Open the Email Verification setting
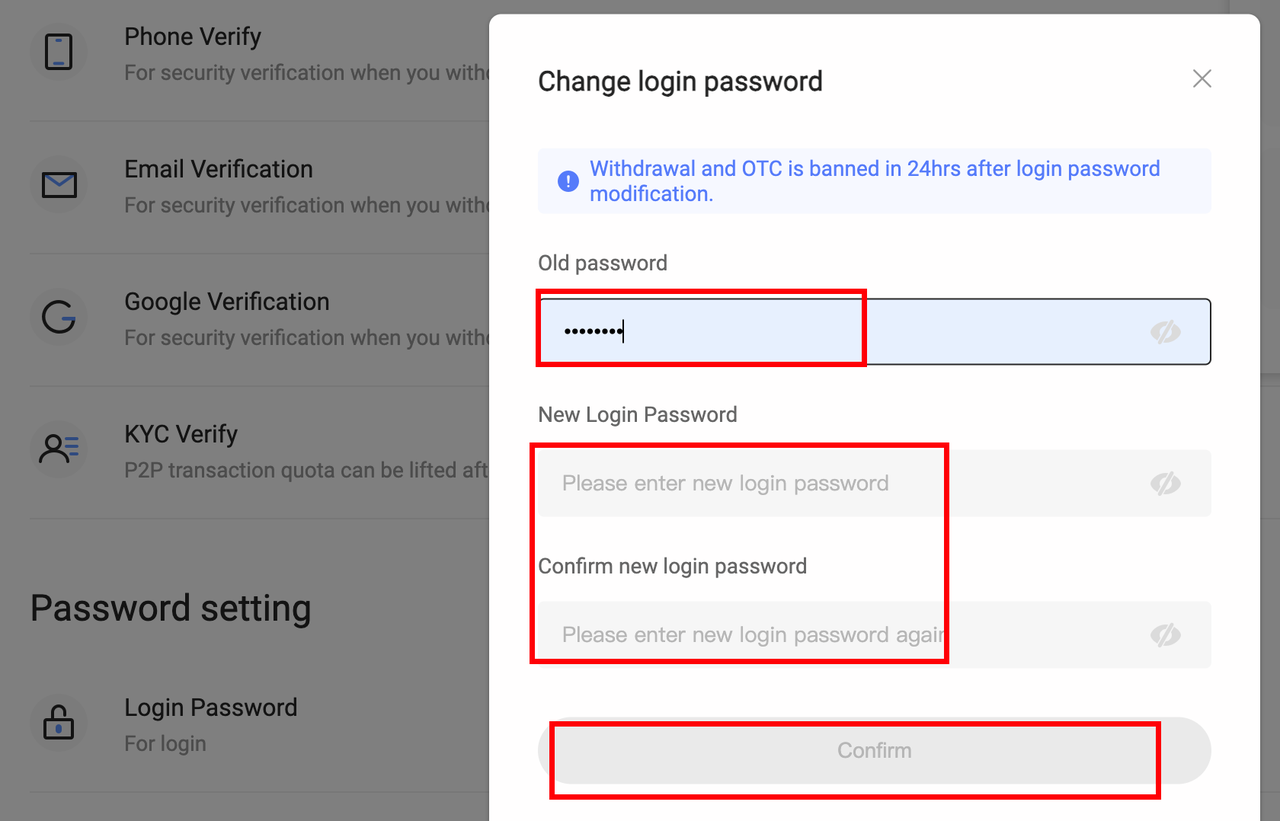The height and width of the screenshot is (821, 1280). click(218, 170)
